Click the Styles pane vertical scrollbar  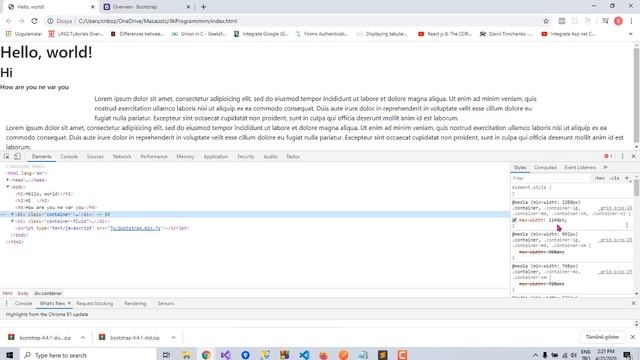coord(636,188)
